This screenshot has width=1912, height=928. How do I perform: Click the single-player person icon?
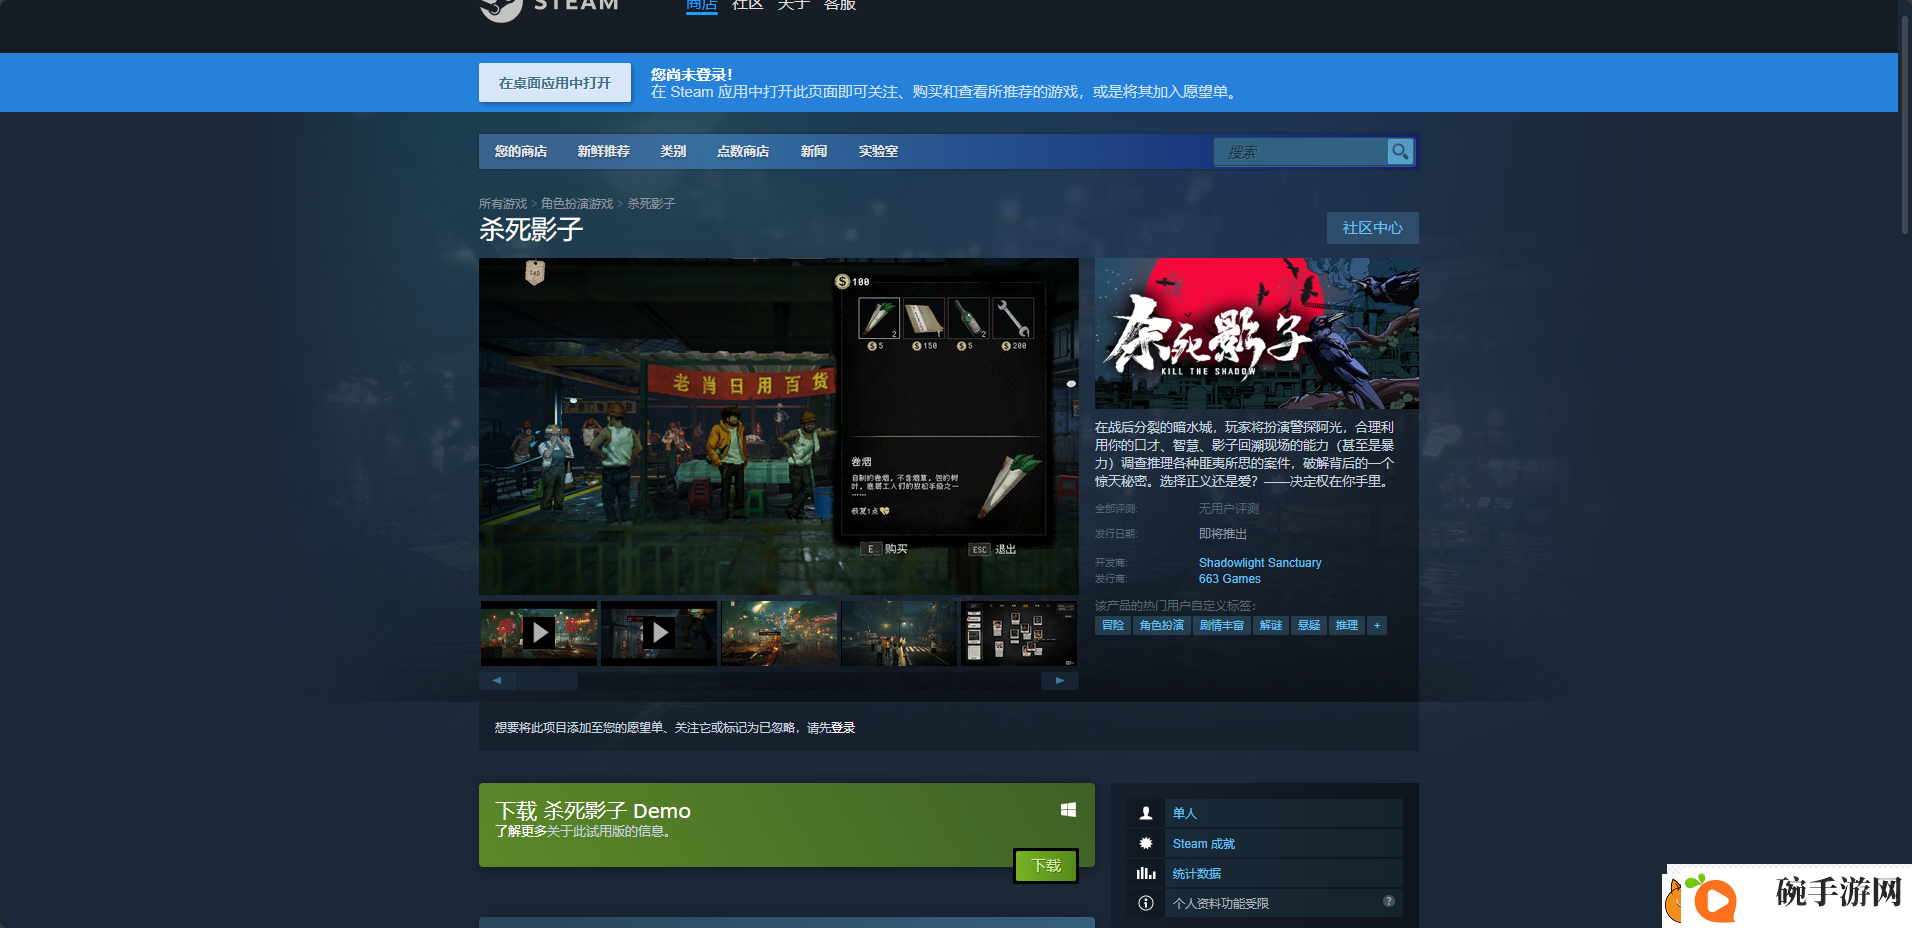click(1146, 813)
